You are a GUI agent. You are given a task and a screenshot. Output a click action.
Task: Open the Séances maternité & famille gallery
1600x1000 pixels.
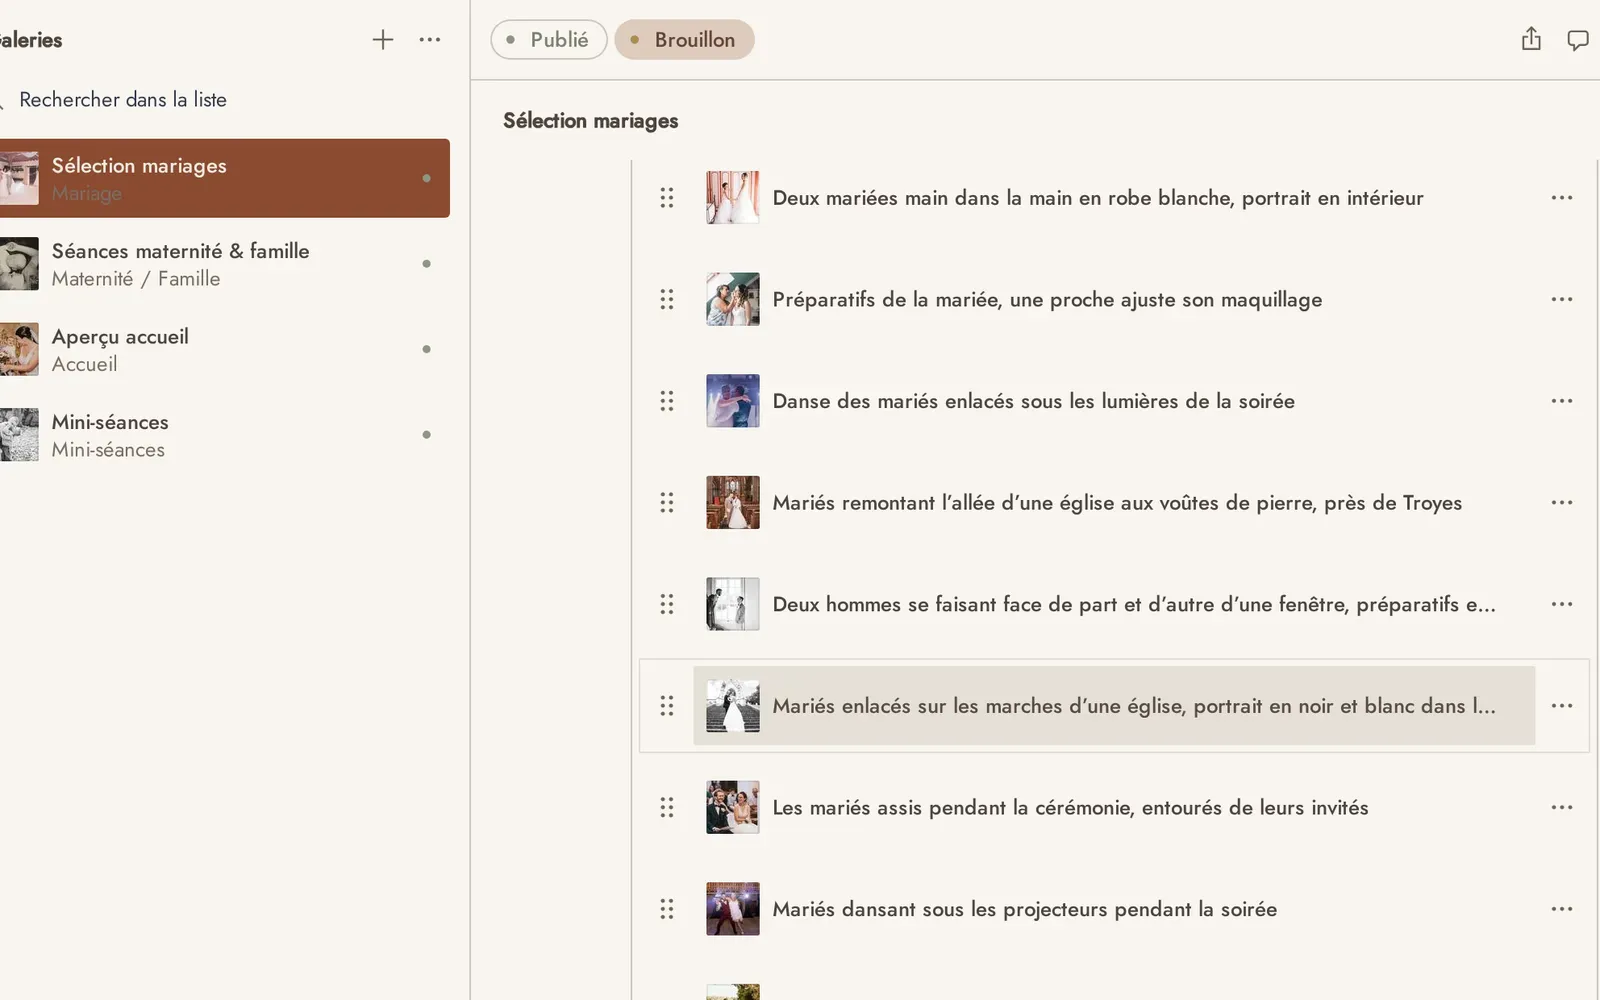click(x=224, y=264)
